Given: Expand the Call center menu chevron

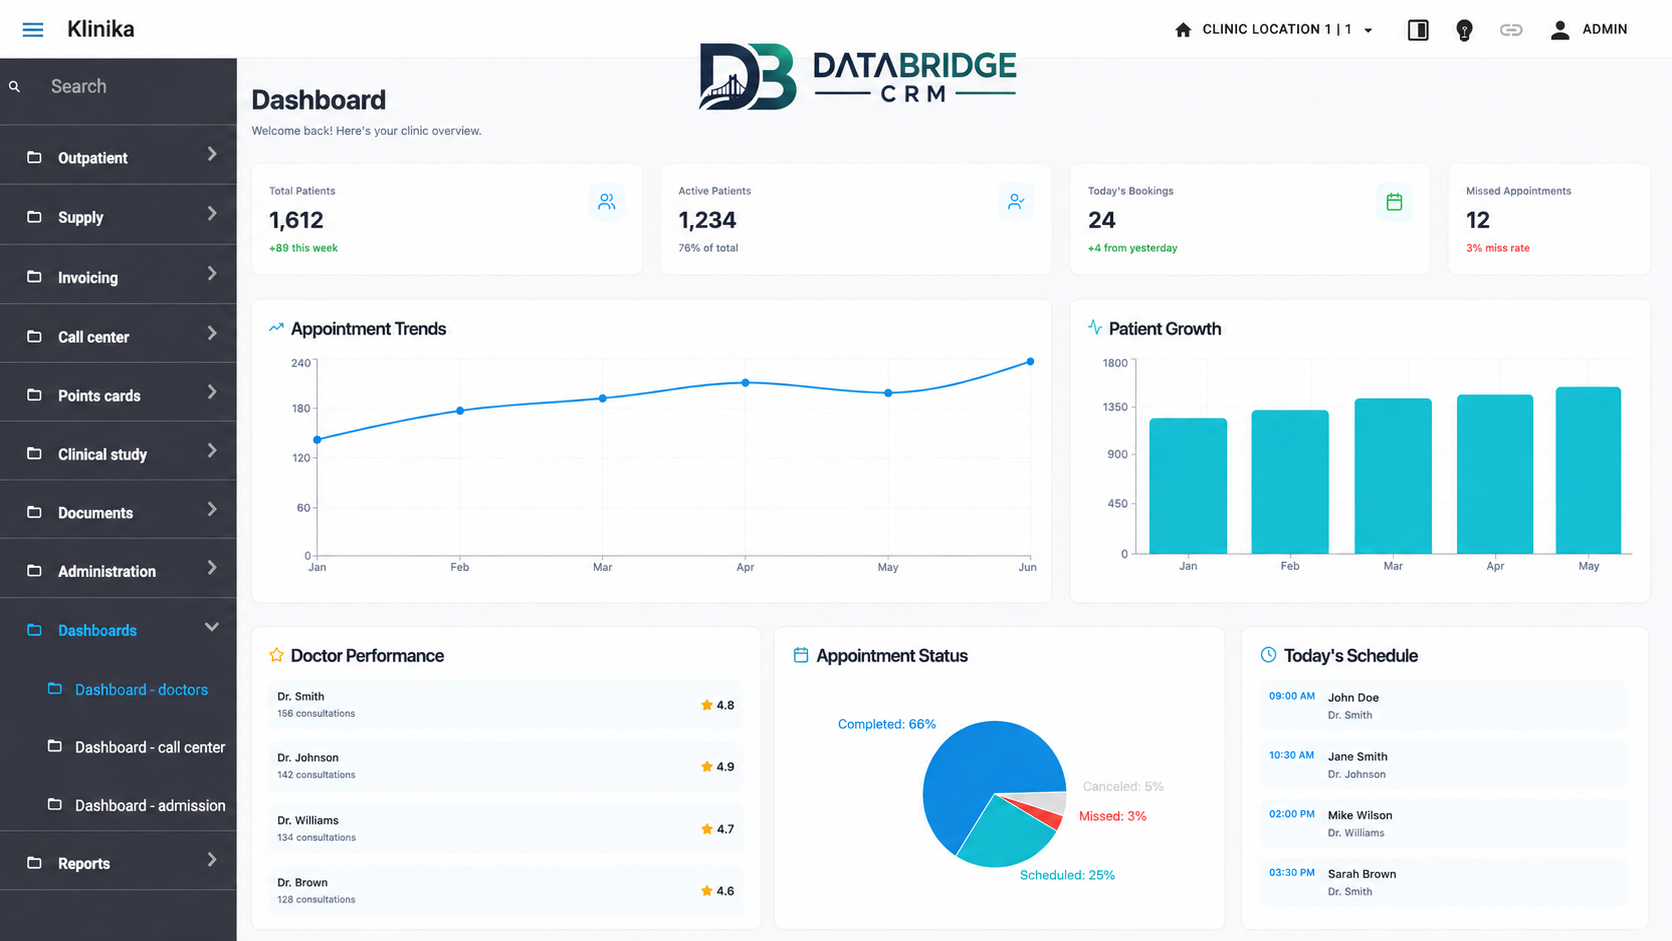Looking at the screenshot, I should [212, 333].
